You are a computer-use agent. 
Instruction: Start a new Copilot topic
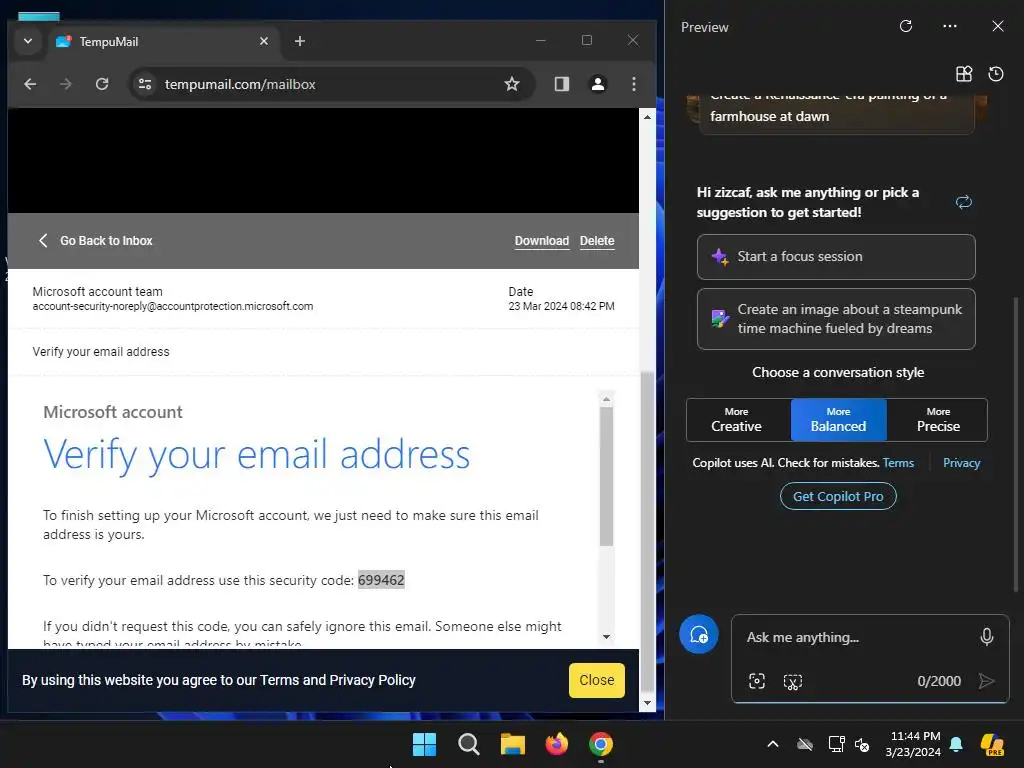pyautogui.click(x=699, y=634)
